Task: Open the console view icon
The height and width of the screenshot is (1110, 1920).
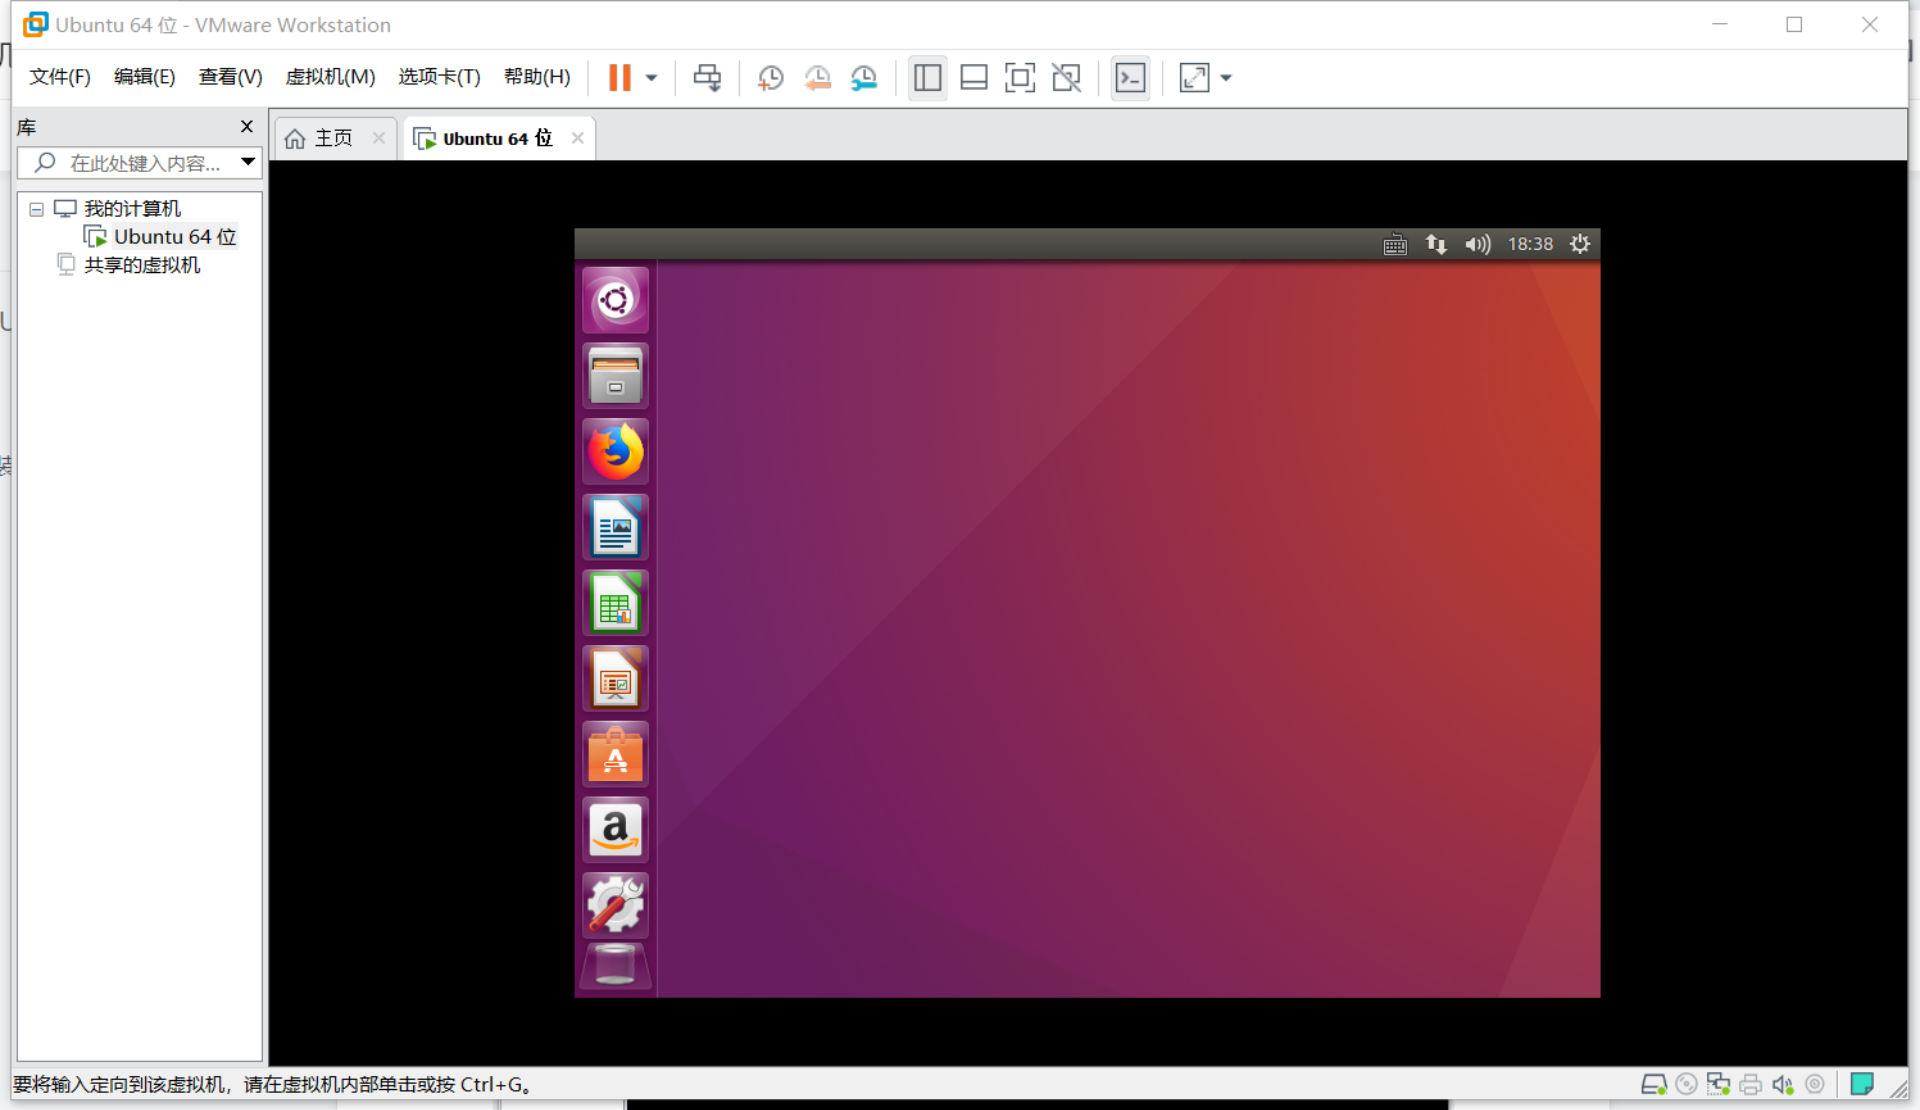Action: click(1130, 78)
